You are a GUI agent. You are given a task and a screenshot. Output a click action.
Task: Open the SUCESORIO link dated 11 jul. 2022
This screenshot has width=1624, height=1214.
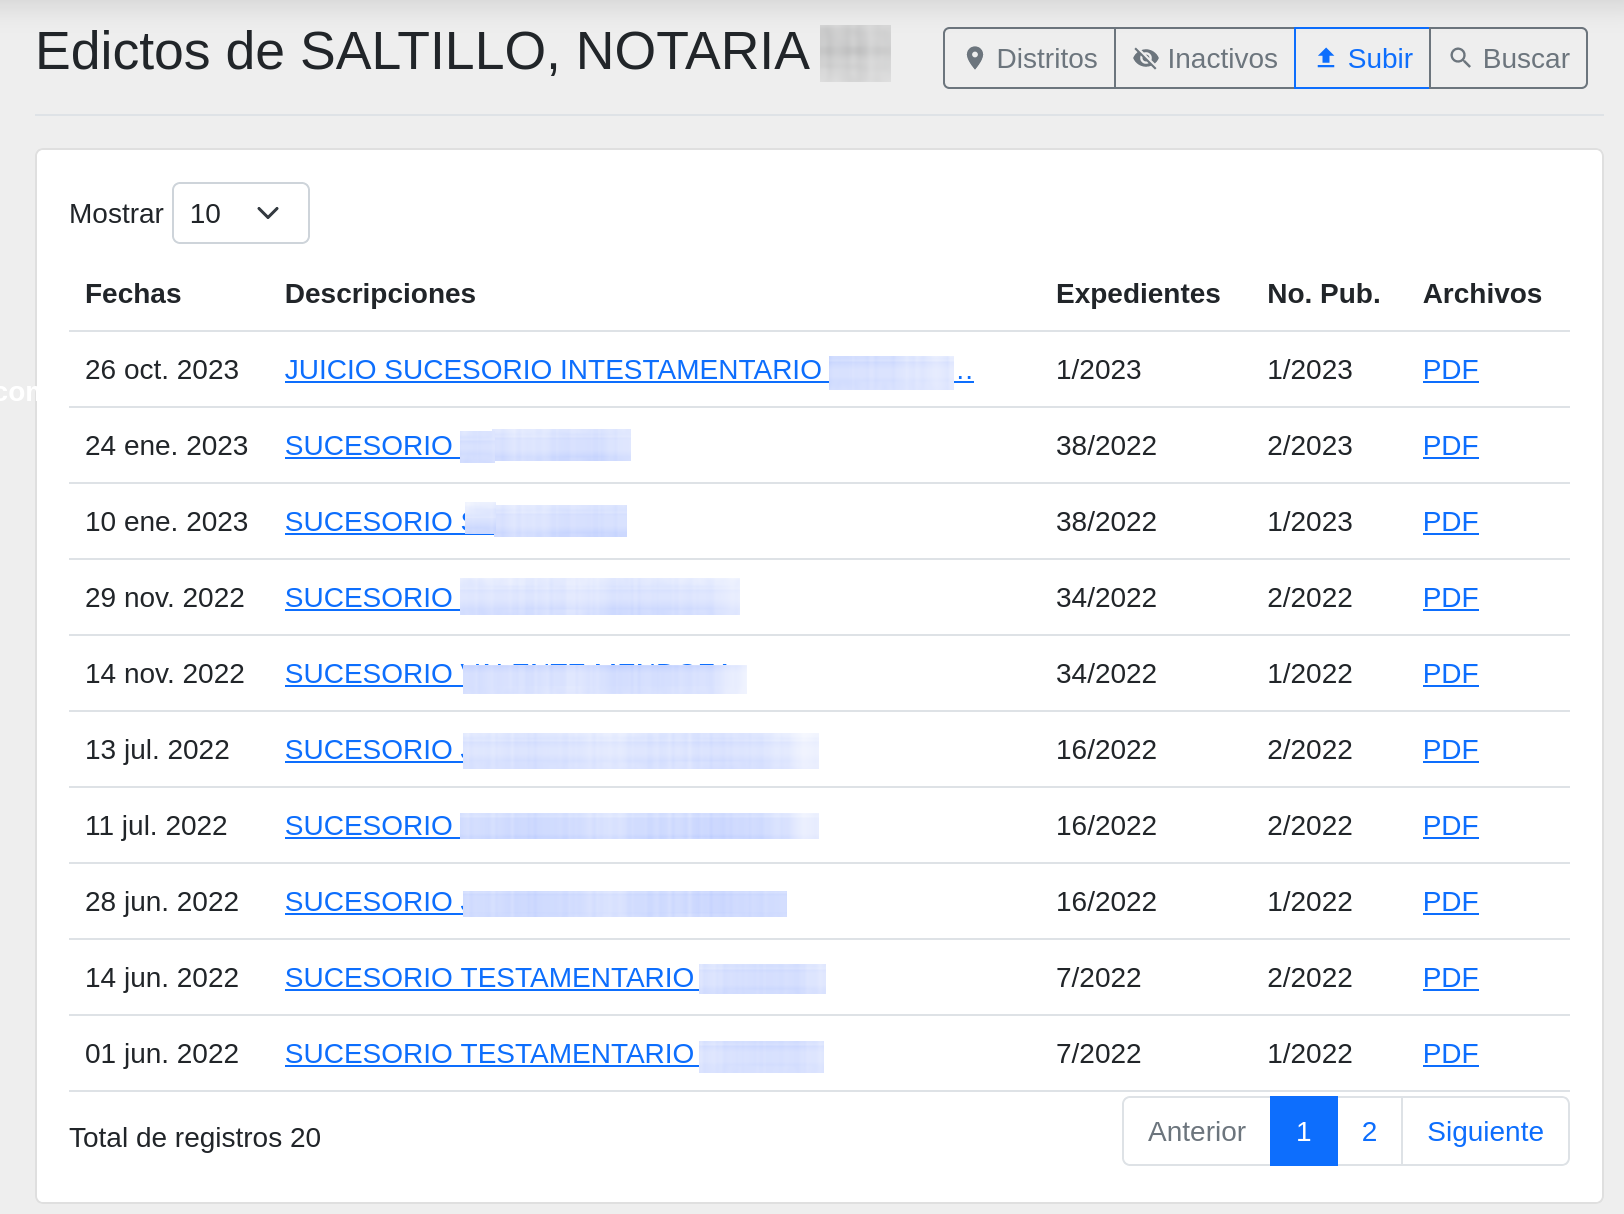(x=551, y=826)
